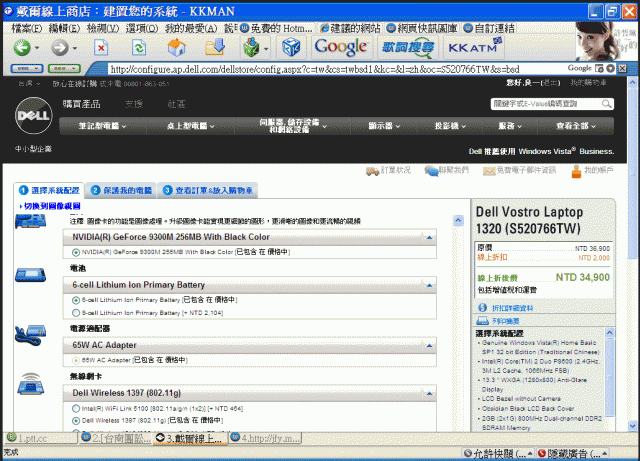Screen dimensions: 640x461
Task: Collapse the 65W AC Adapter section
Action: tap(429, 346)
